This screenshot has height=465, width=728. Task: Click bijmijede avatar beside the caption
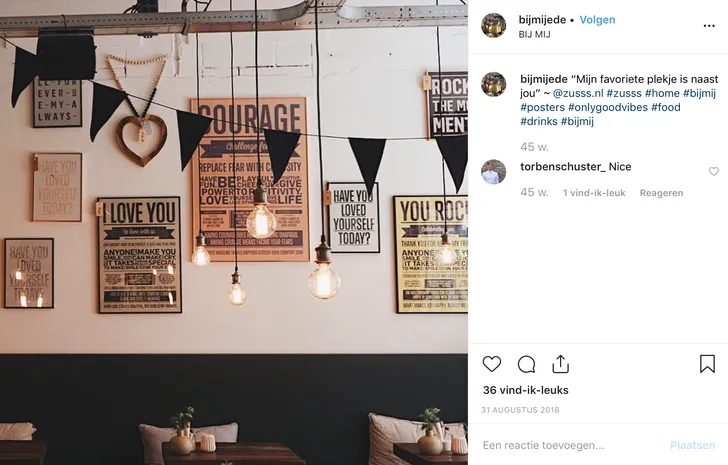[x=494, y=84]
